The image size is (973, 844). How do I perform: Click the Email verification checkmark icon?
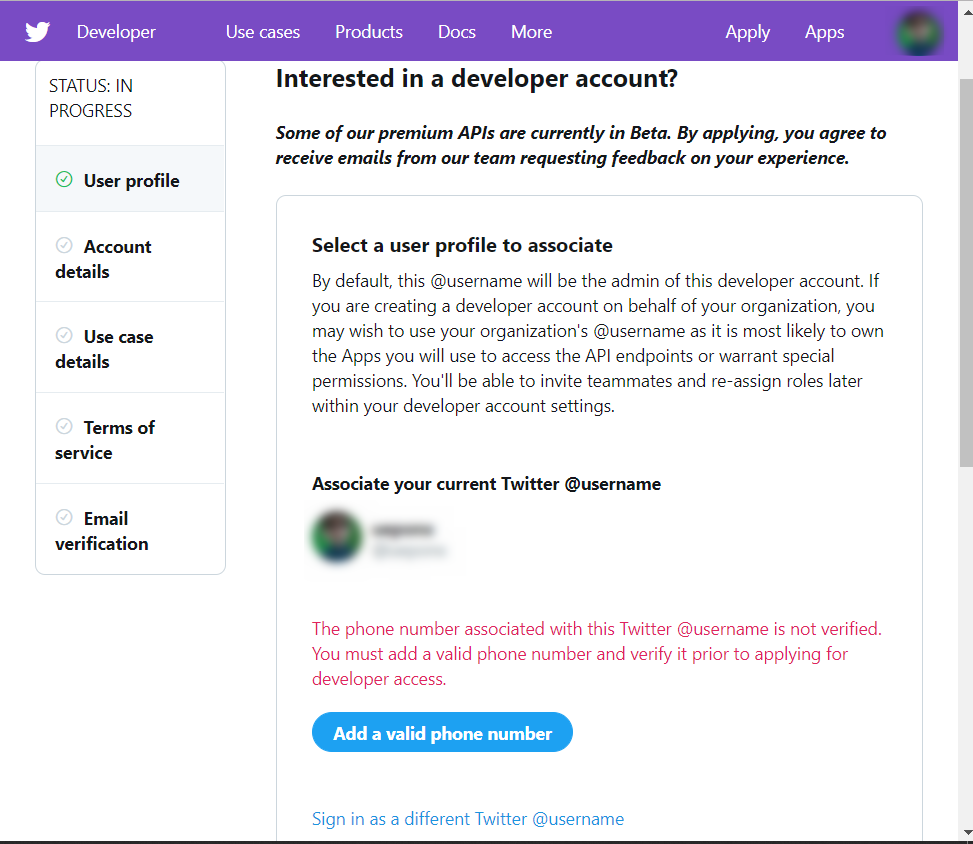click(64, 517)
